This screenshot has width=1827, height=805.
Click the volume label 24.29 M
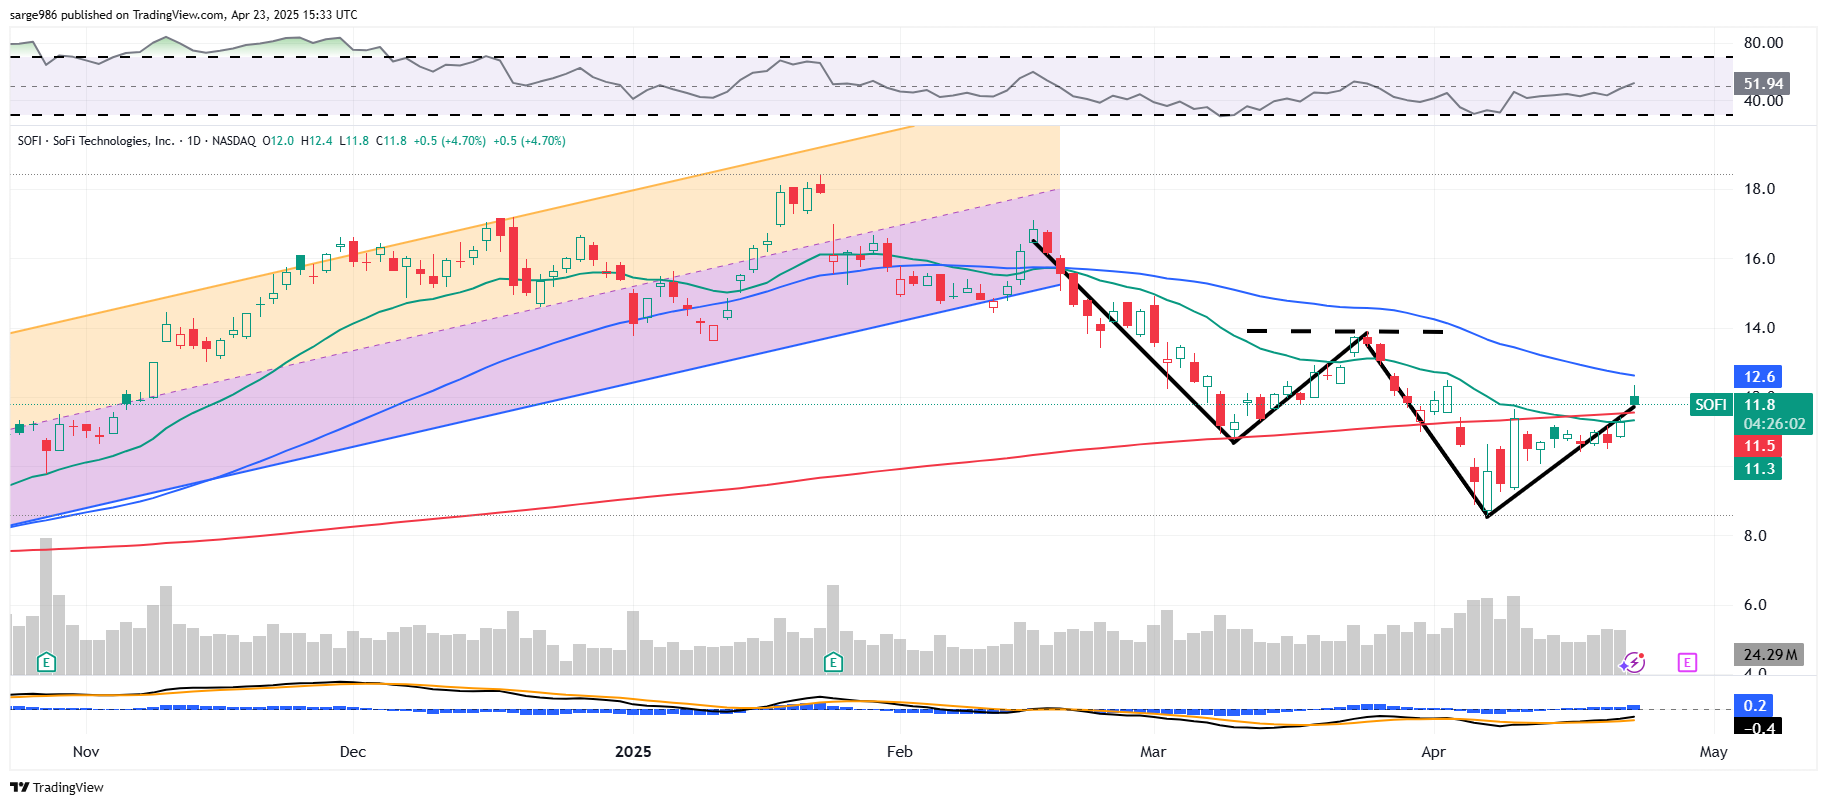tap(1769, 655)
